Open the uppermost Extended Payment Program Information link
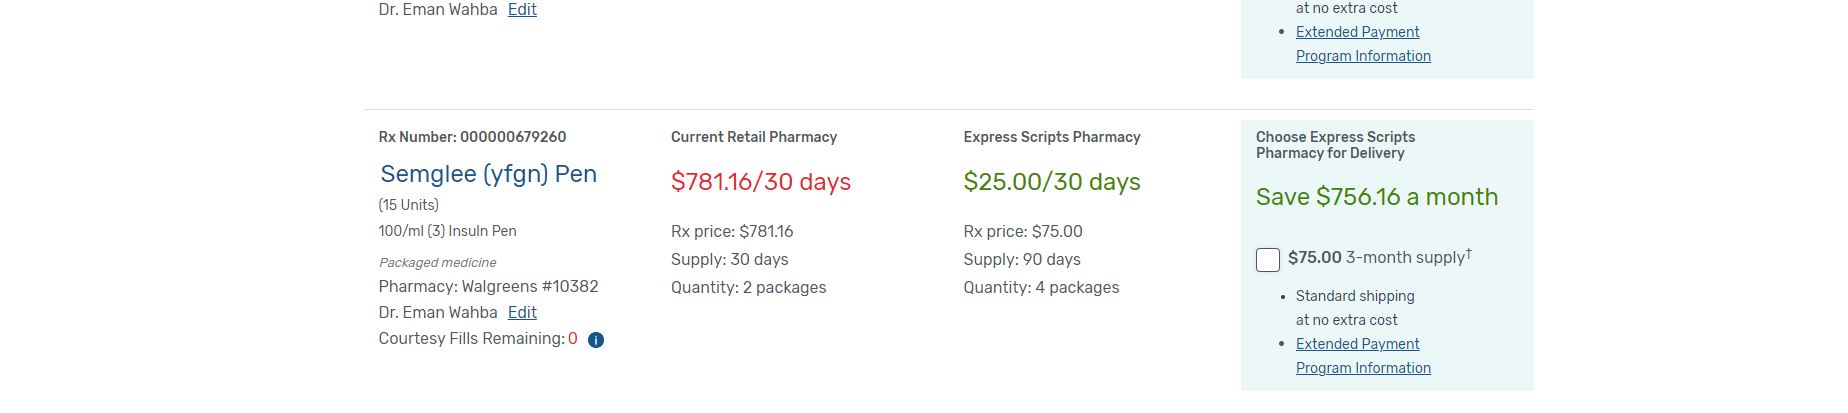 1363,44
